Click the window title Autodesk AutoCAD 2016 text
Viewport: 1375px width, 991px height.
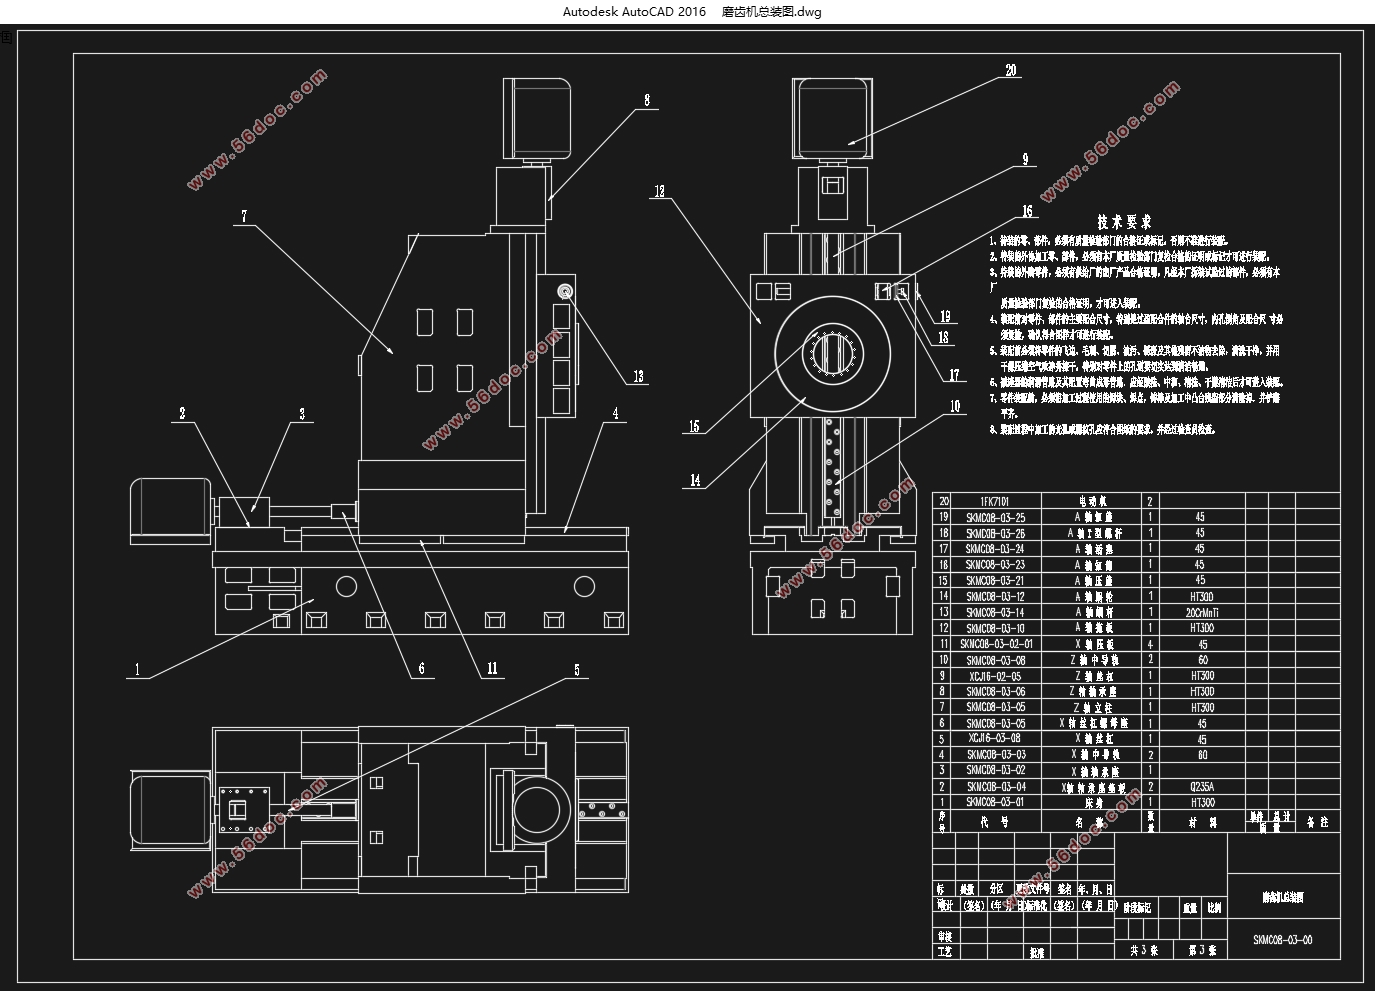tap(633, 12)
